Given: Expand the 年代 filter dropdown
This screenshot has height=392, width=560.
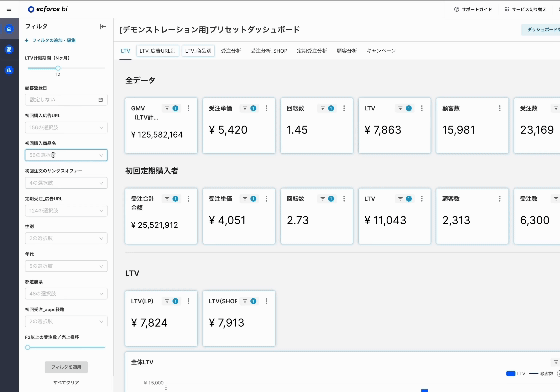Looking at the screenshot, I should pyautogui.click(x=66, y=266).
